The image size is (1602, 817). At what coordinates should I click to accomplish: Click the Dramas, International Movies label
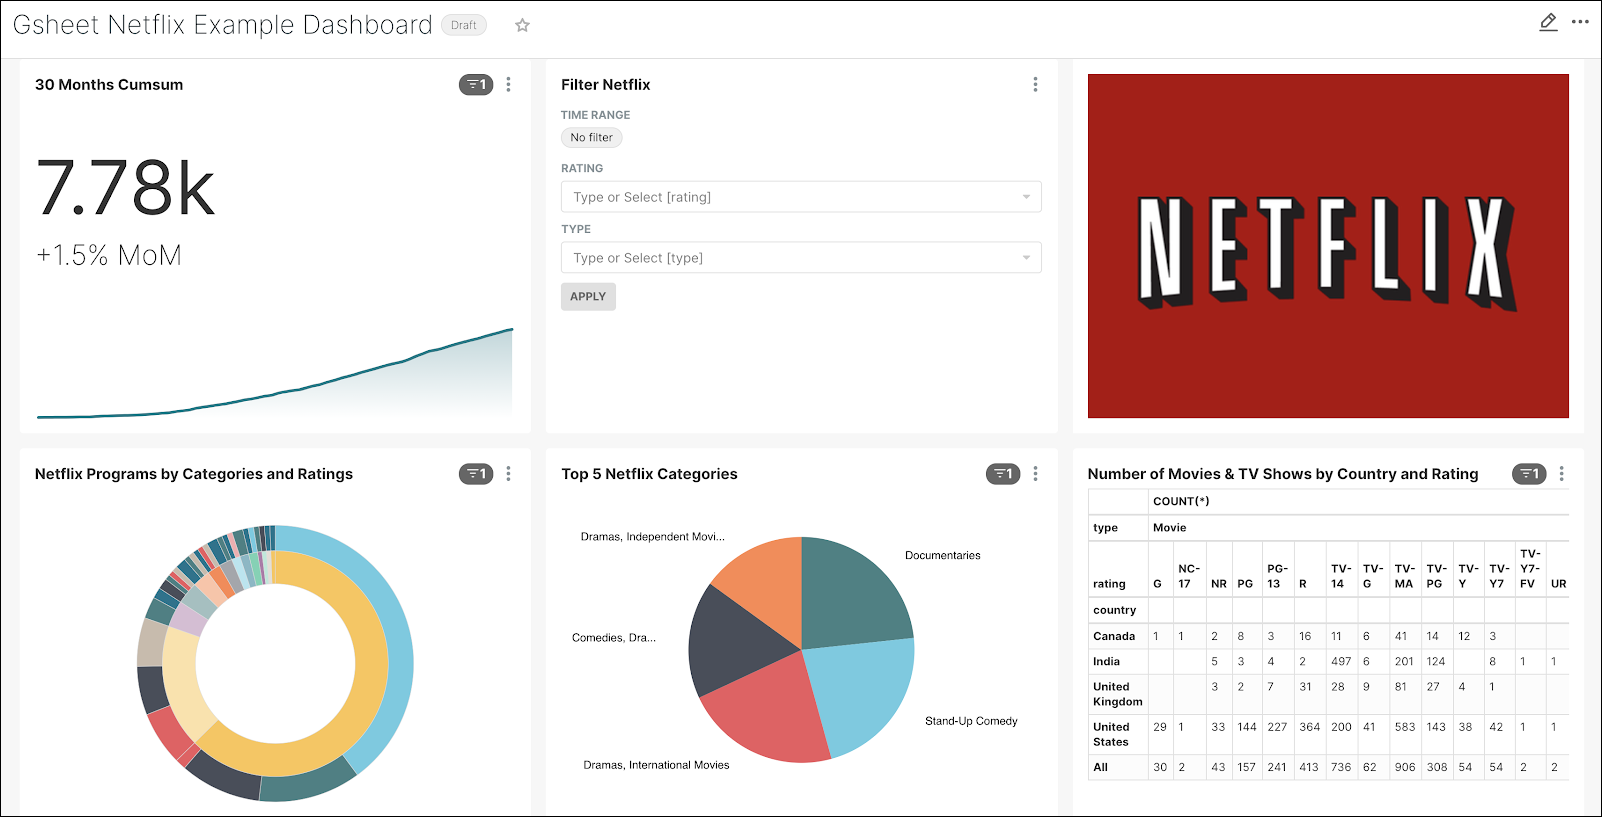click(656, 765)
